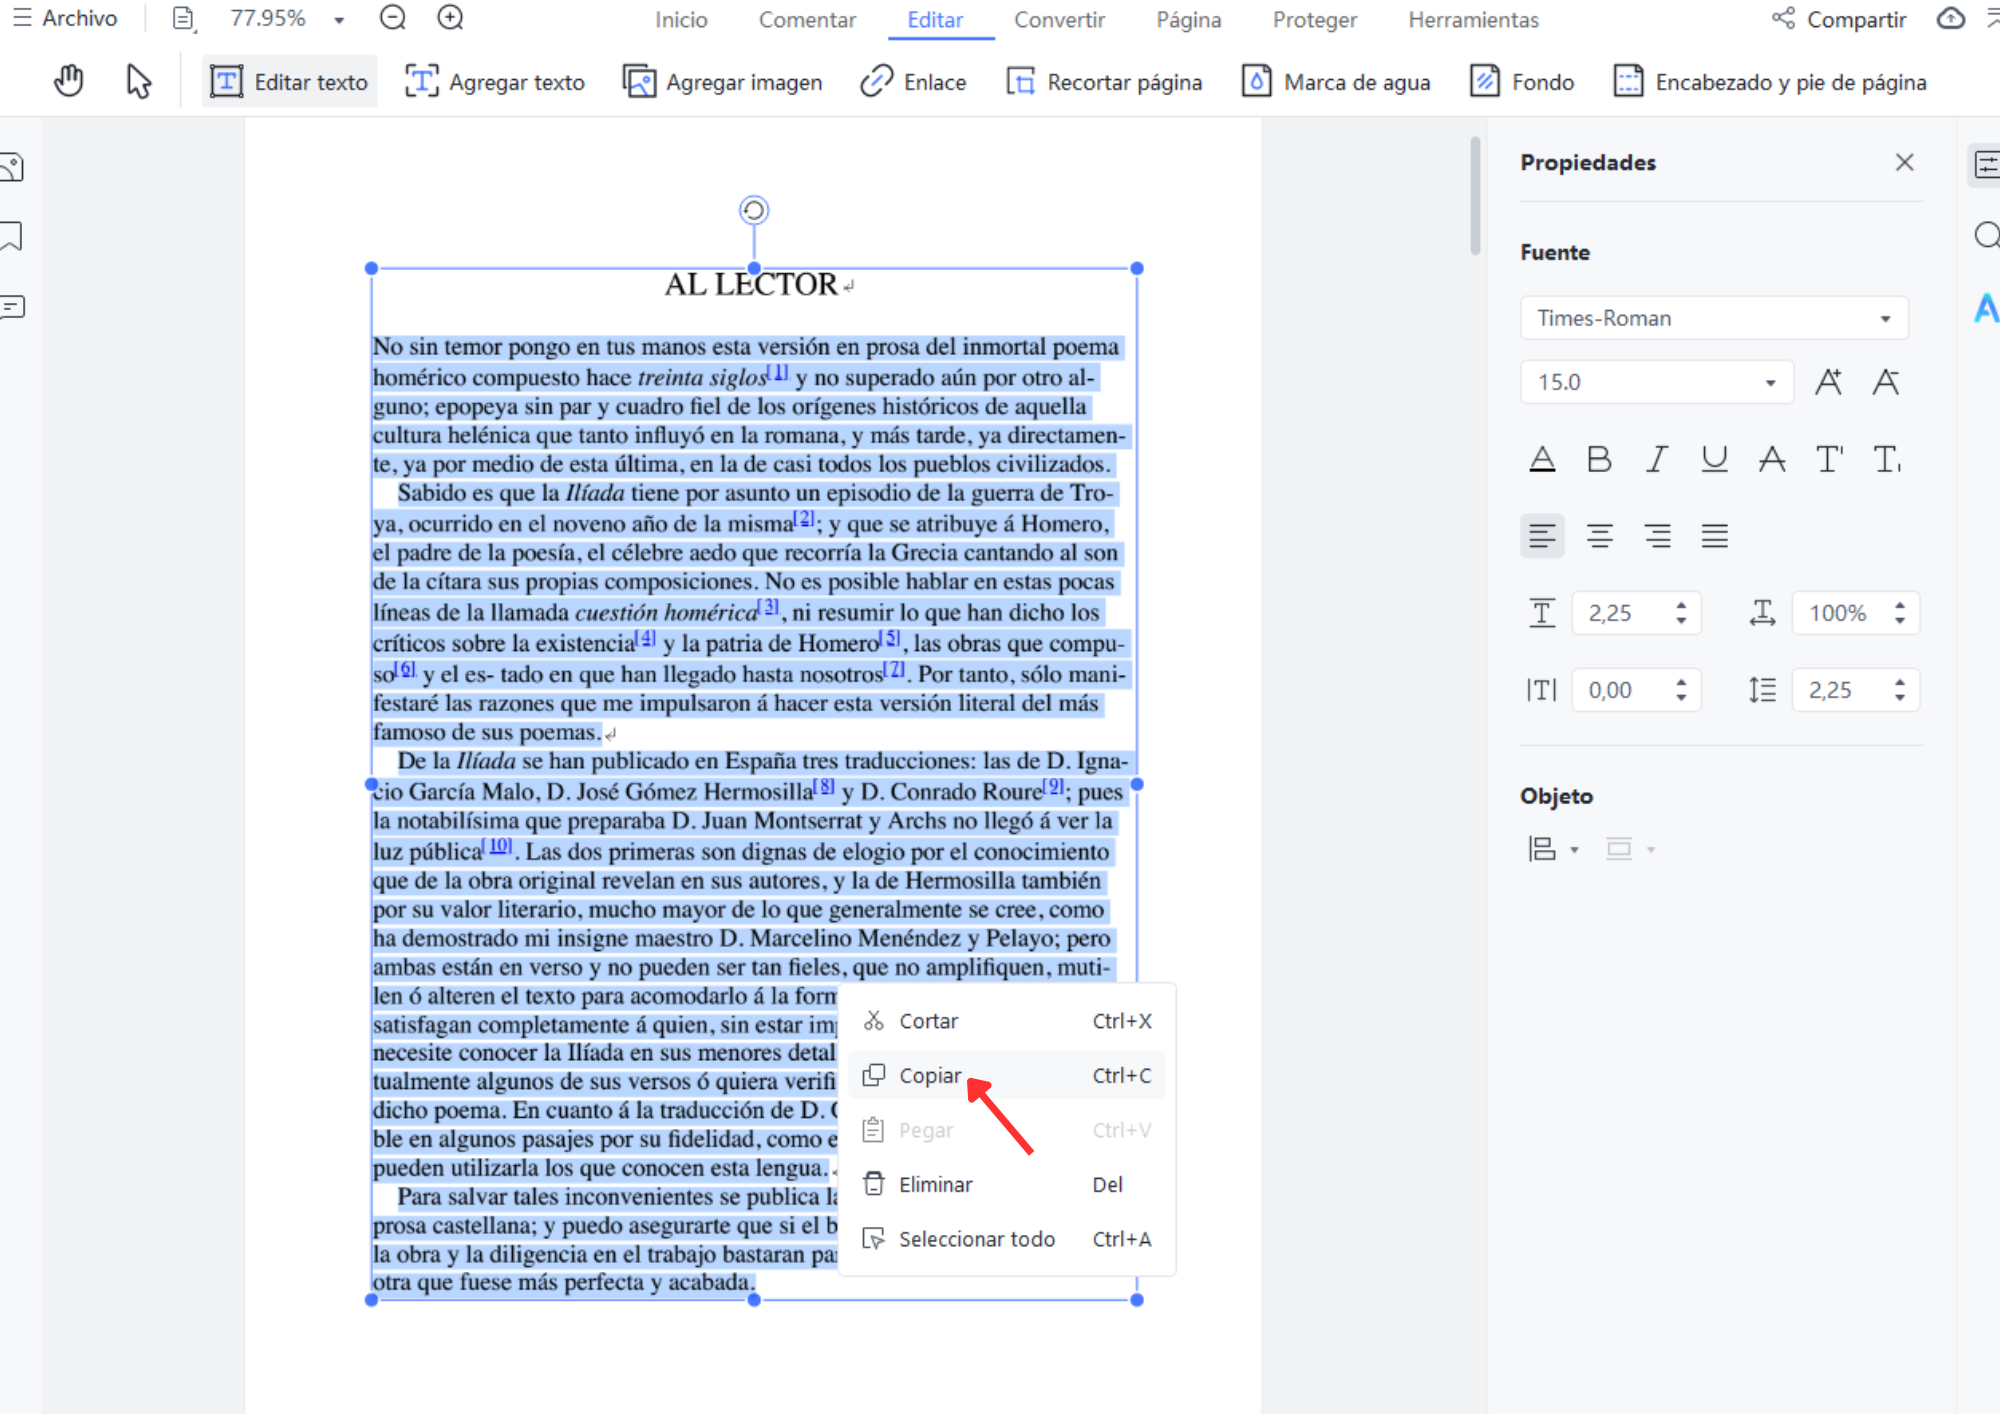Switch to the Proteger tab
Image resolution: width=2000 pixels, height=1414 pixels.
tap(1314, 20)
